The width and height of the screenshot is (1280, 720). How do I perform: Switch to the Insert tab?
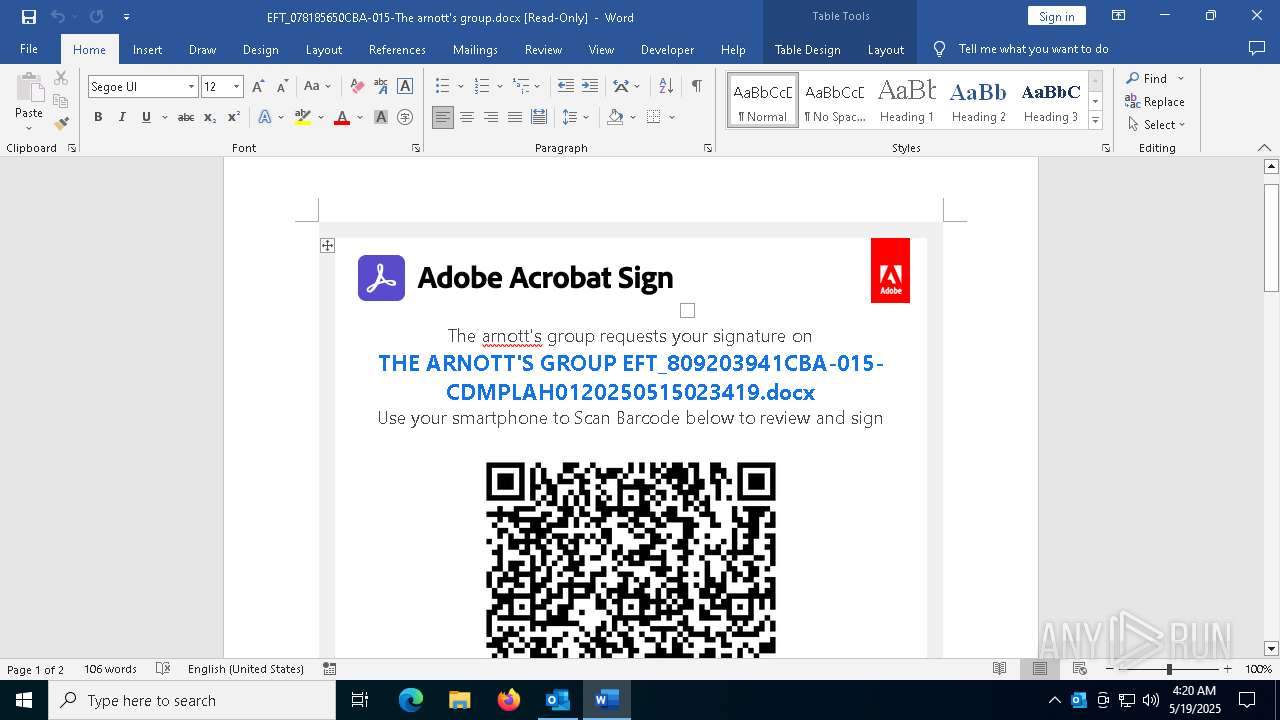pyautogui.click(x=147, y=49)
